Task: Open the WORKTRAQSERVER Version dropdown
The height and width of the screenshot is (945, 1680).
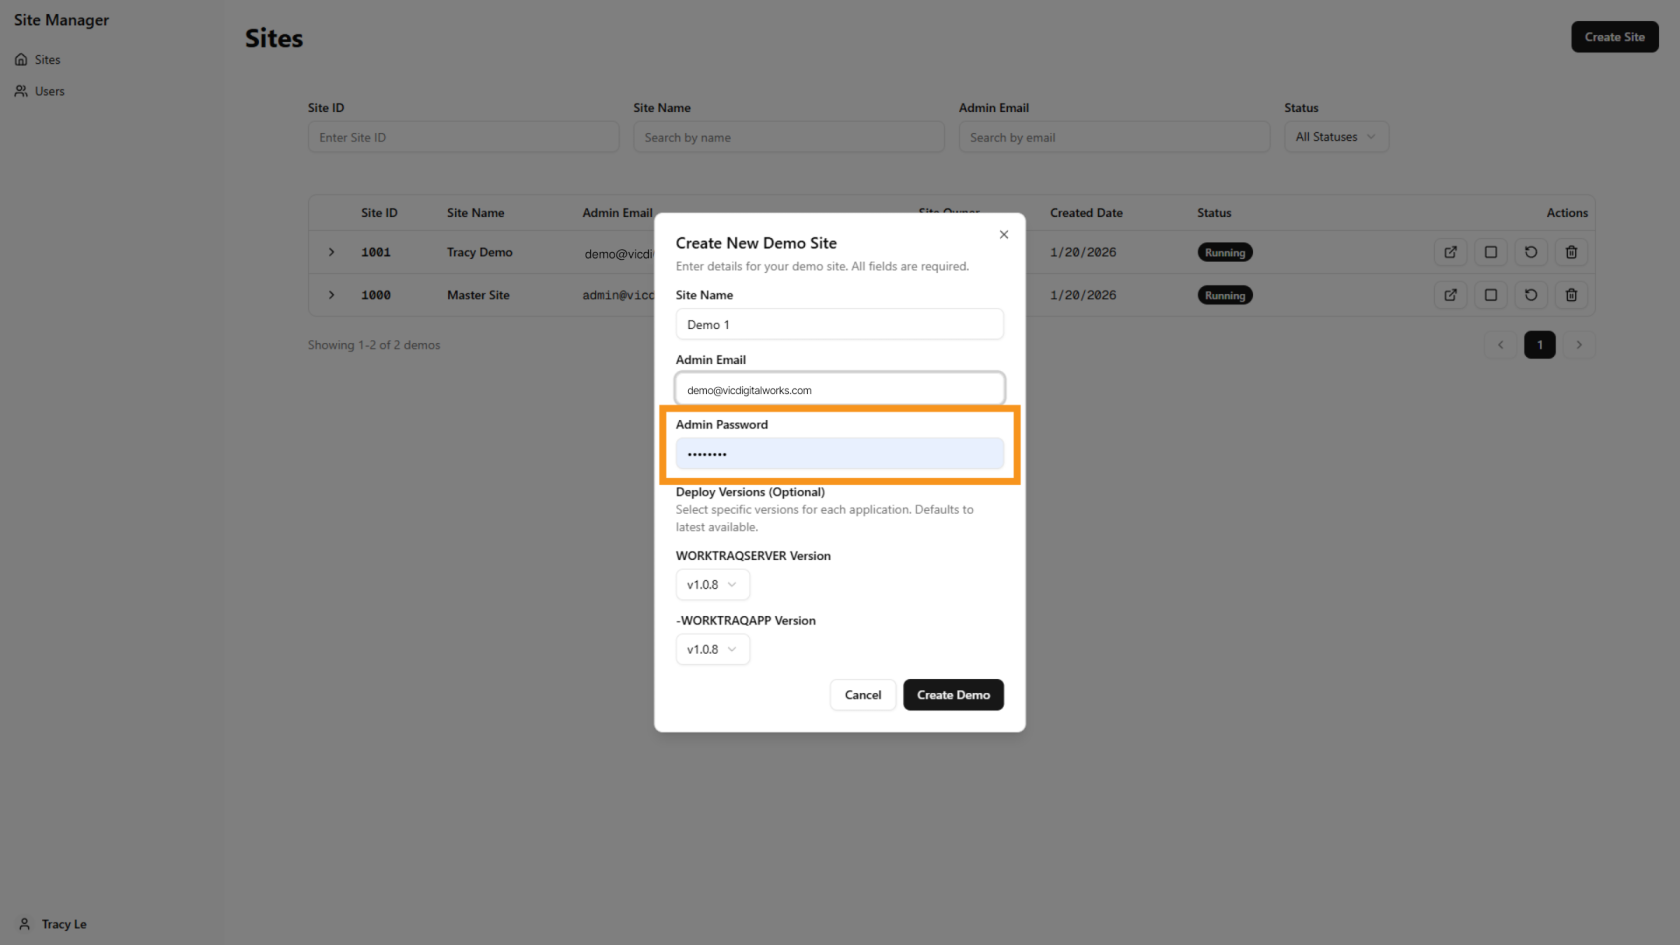Action: [x=712, y=584]
